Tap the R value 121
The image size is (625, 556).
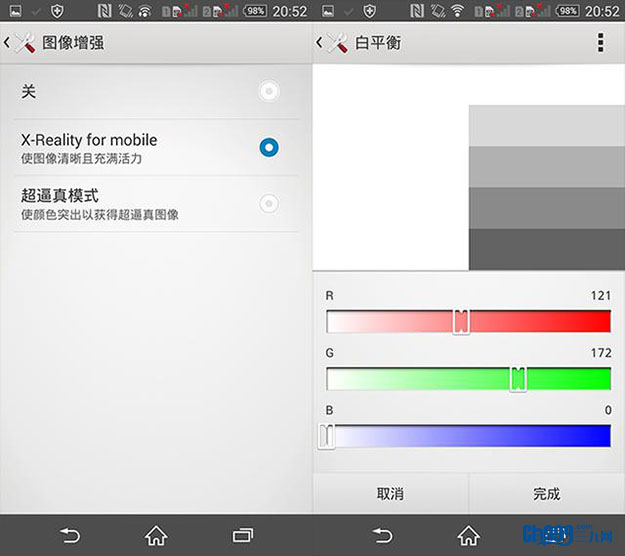click(x=601, y=296)
